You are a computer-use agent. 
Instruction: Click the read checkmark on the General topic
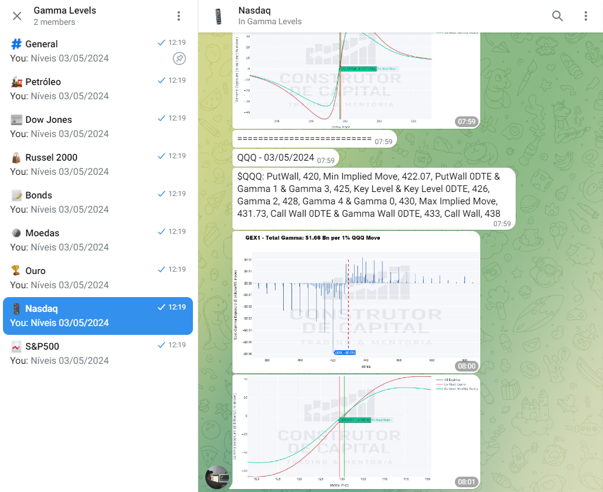click(162, 42)
